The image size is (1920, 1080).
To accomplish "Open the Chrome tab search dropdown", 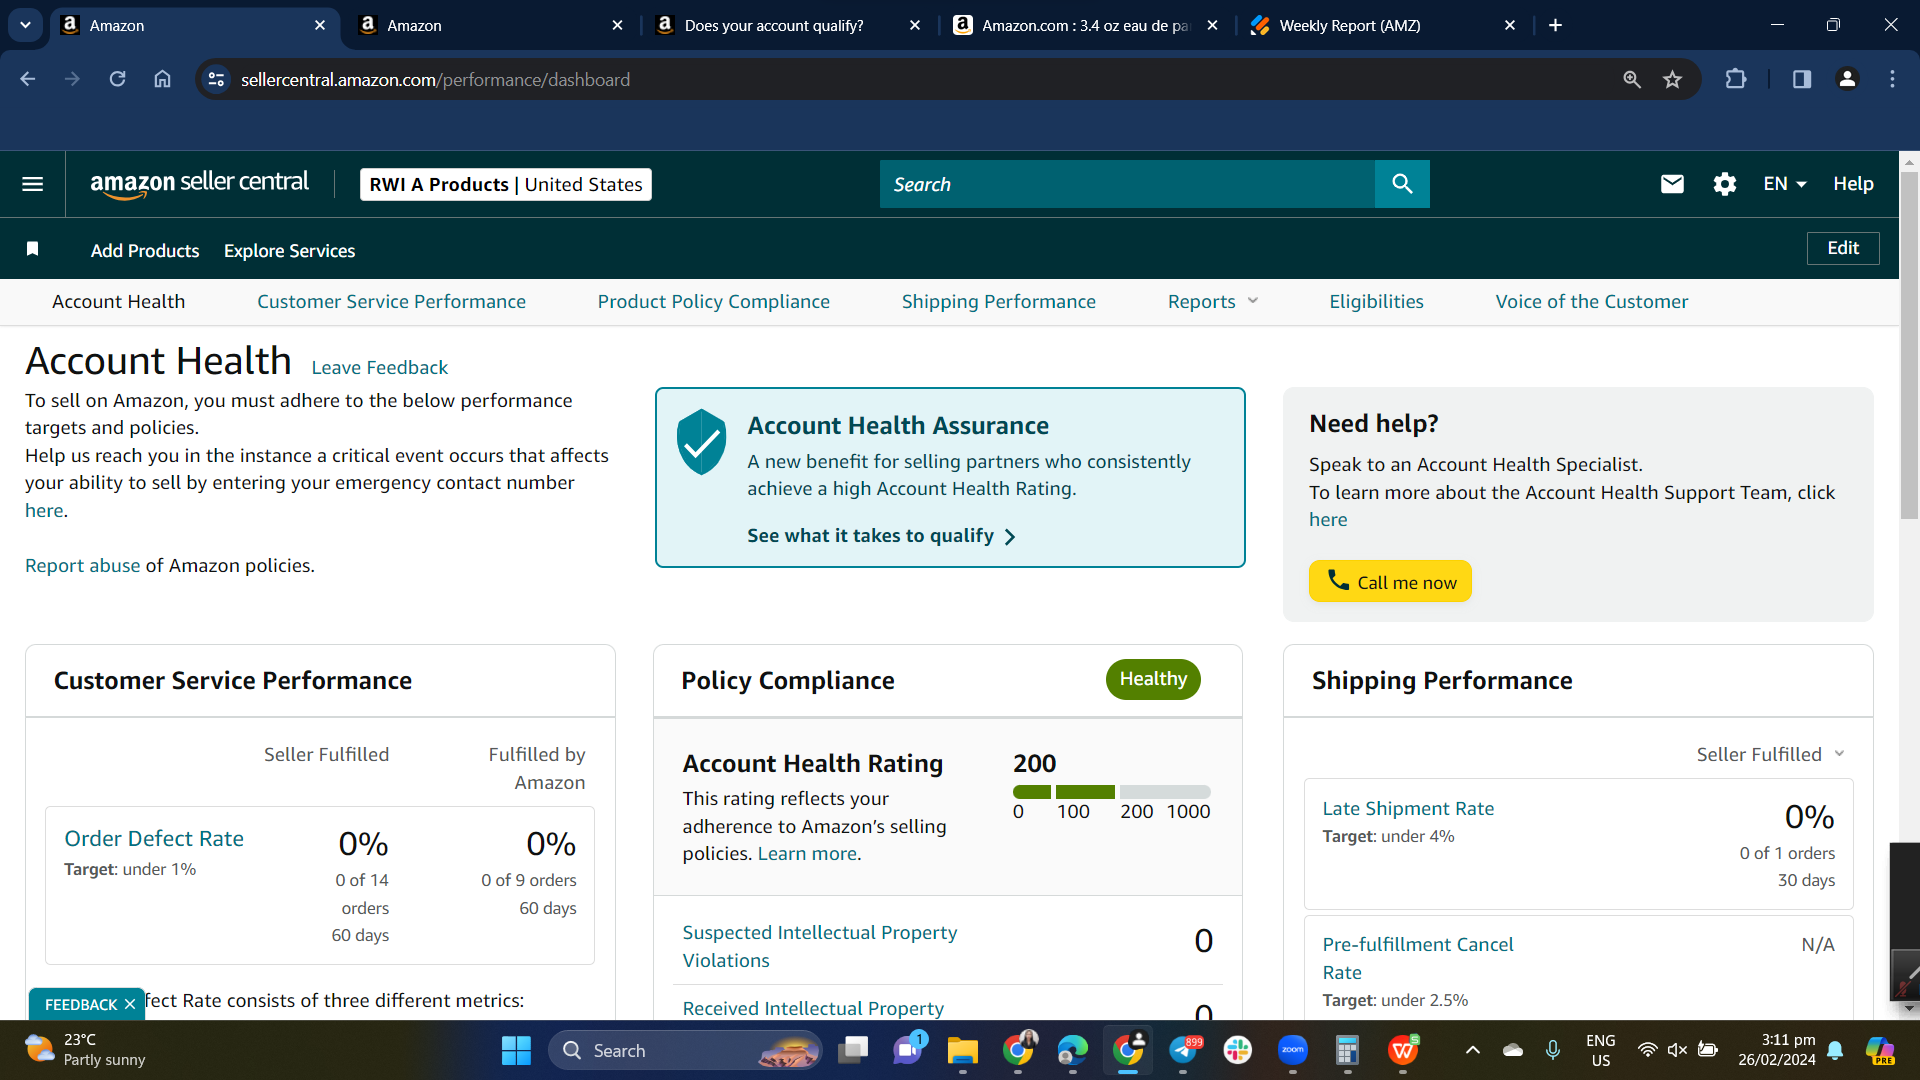I will coord(25,25).
